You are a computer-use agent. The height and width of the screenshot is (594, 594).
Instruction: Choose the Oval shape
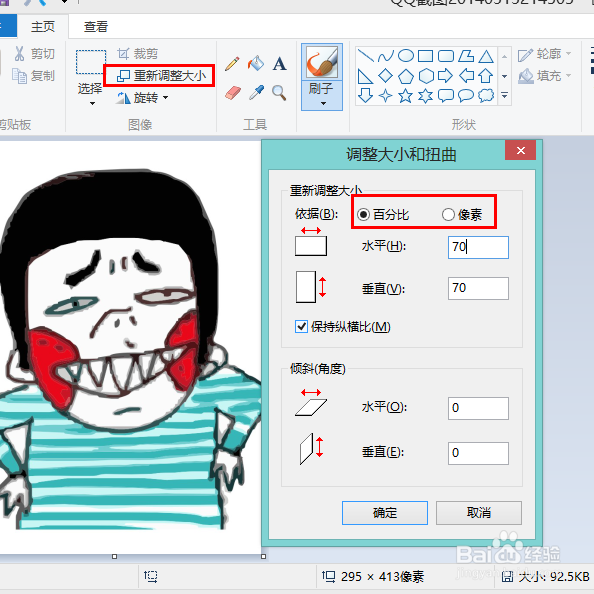[406, 56]
